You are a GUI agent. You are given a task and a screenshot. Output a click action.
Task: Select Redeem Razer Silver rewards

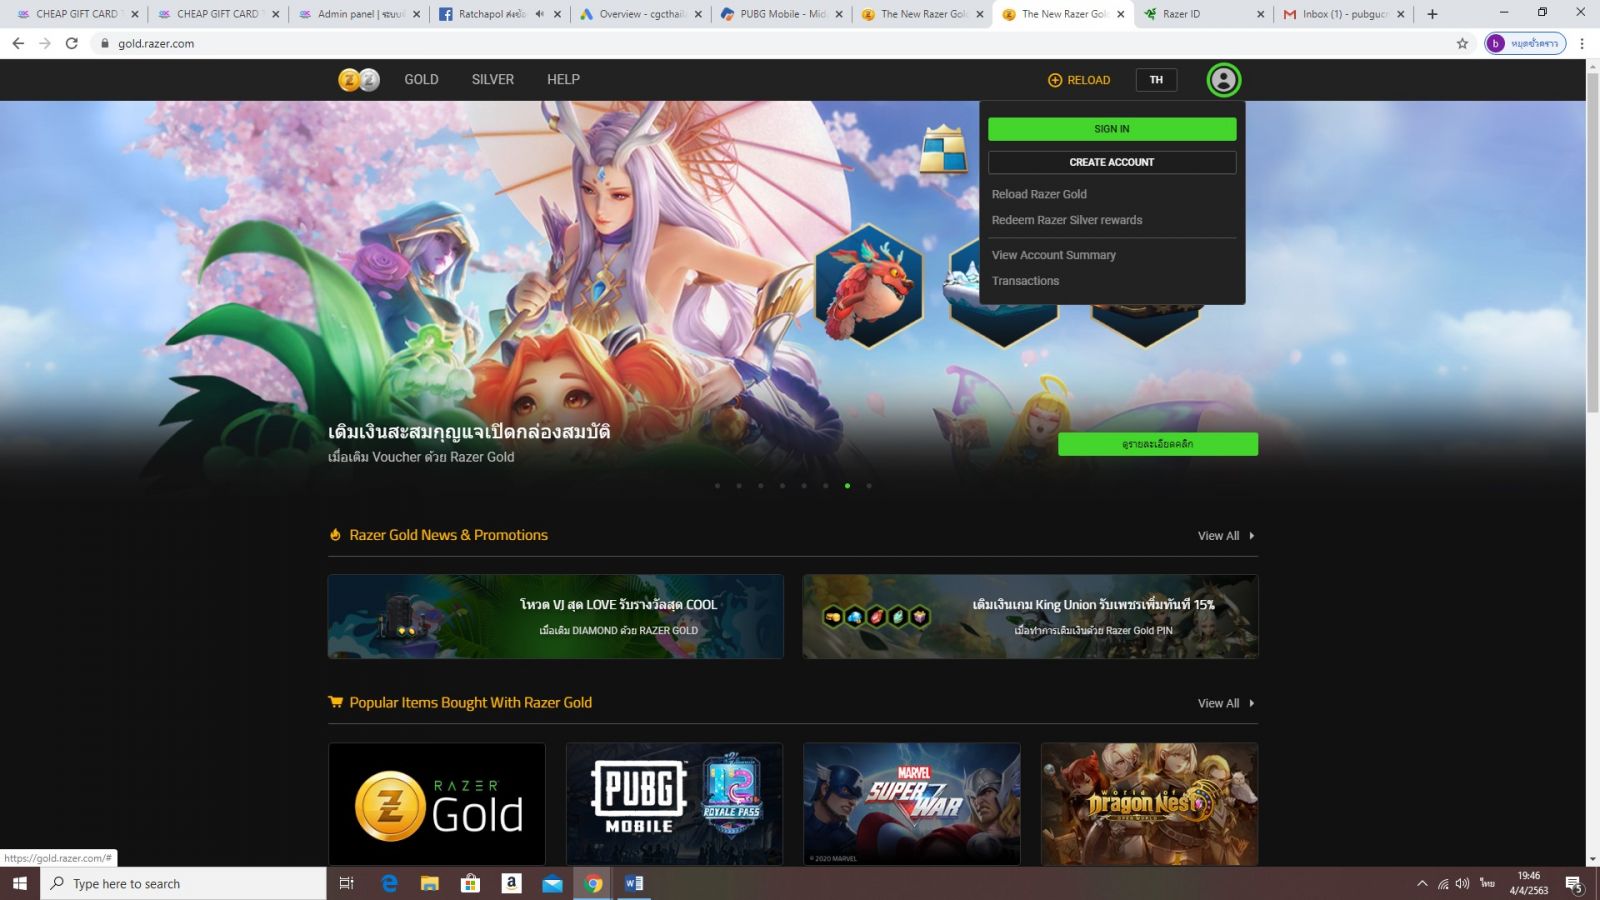(1067, 220)
